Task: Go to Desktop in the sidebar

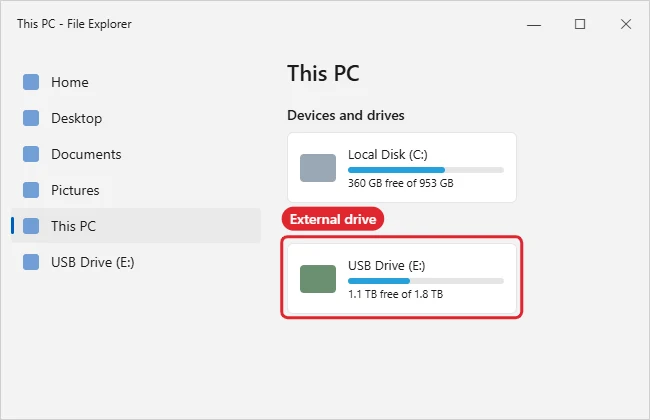Action: (136, 118)
